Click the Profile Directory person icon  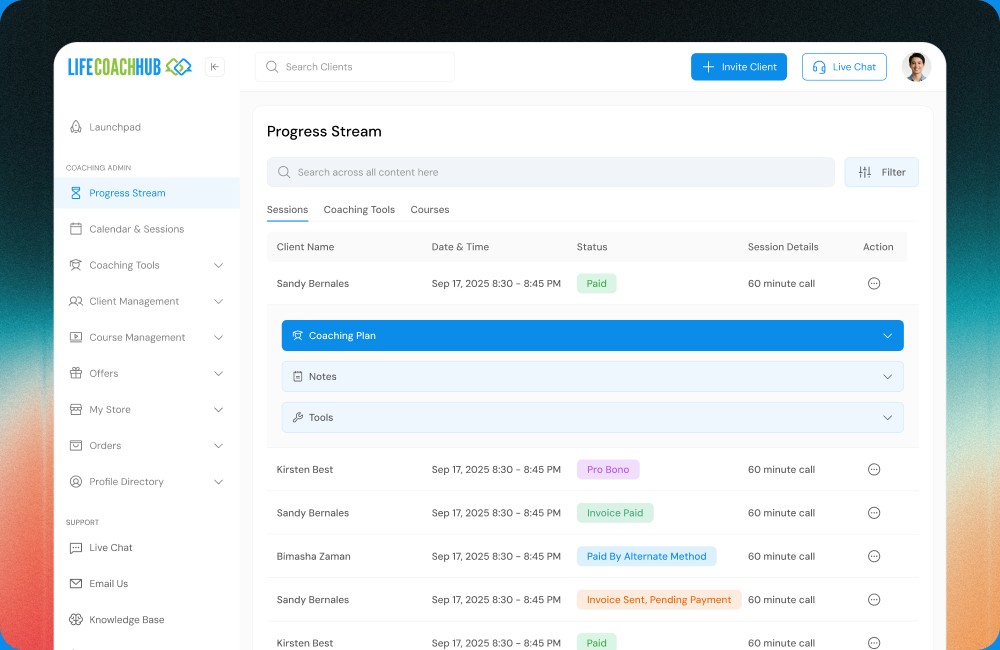click(75, 482)
